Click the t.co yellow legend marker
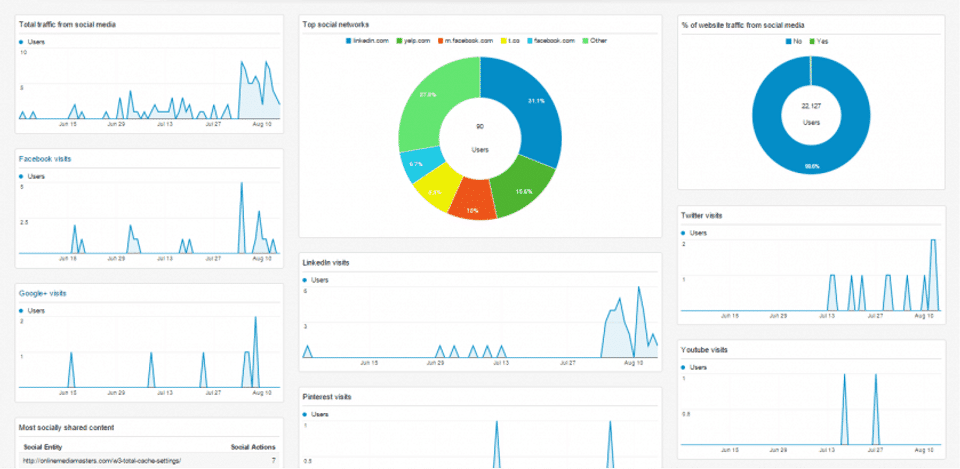960x469 pixels. (x=503, y=41)
